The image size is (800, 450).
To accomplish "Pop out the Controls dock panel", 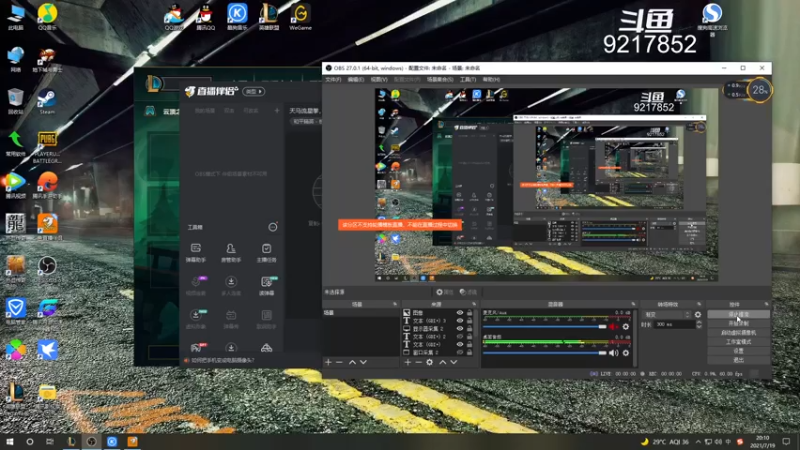I will point(766,304).
